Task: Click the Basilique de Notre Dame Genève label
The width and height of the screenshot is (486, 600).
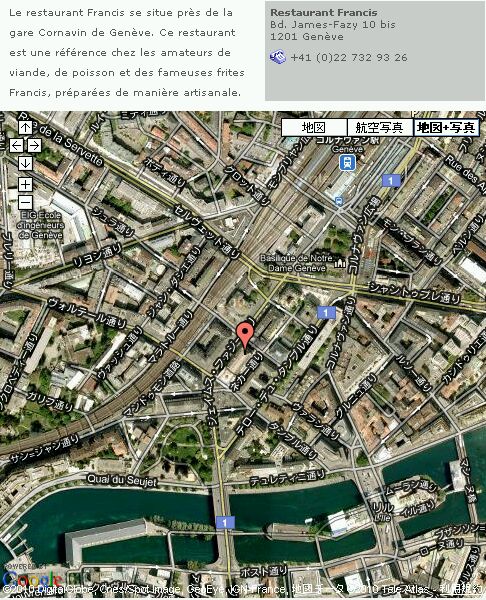Action: click(297, 263)
